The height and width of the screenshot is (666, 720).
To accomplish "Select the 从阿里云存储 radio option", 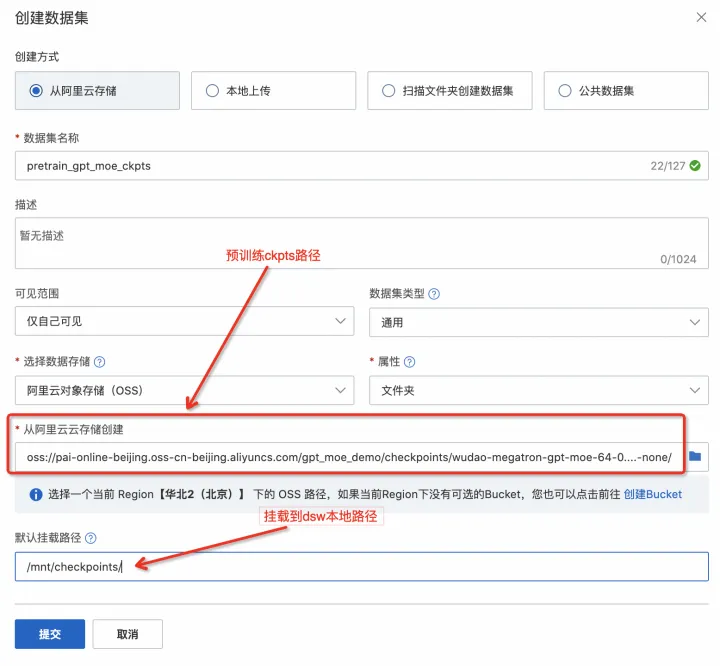I will [x=37, y=91].
